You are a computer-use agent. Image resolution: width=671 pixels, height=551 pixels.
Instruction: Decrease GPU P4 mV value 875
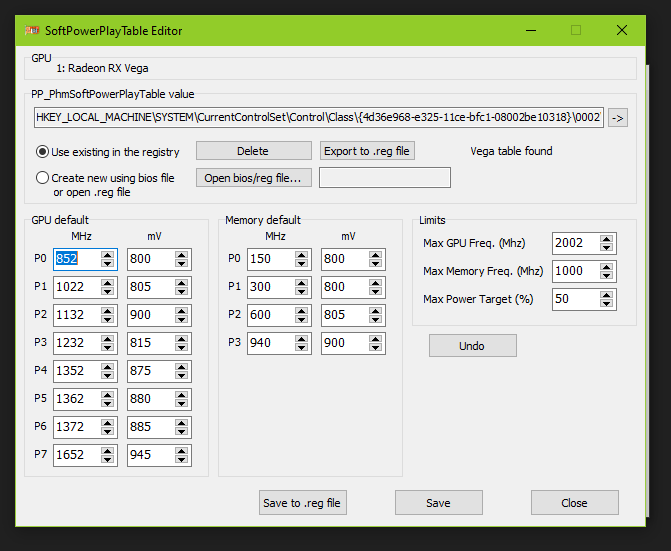[x=181, y=376]
